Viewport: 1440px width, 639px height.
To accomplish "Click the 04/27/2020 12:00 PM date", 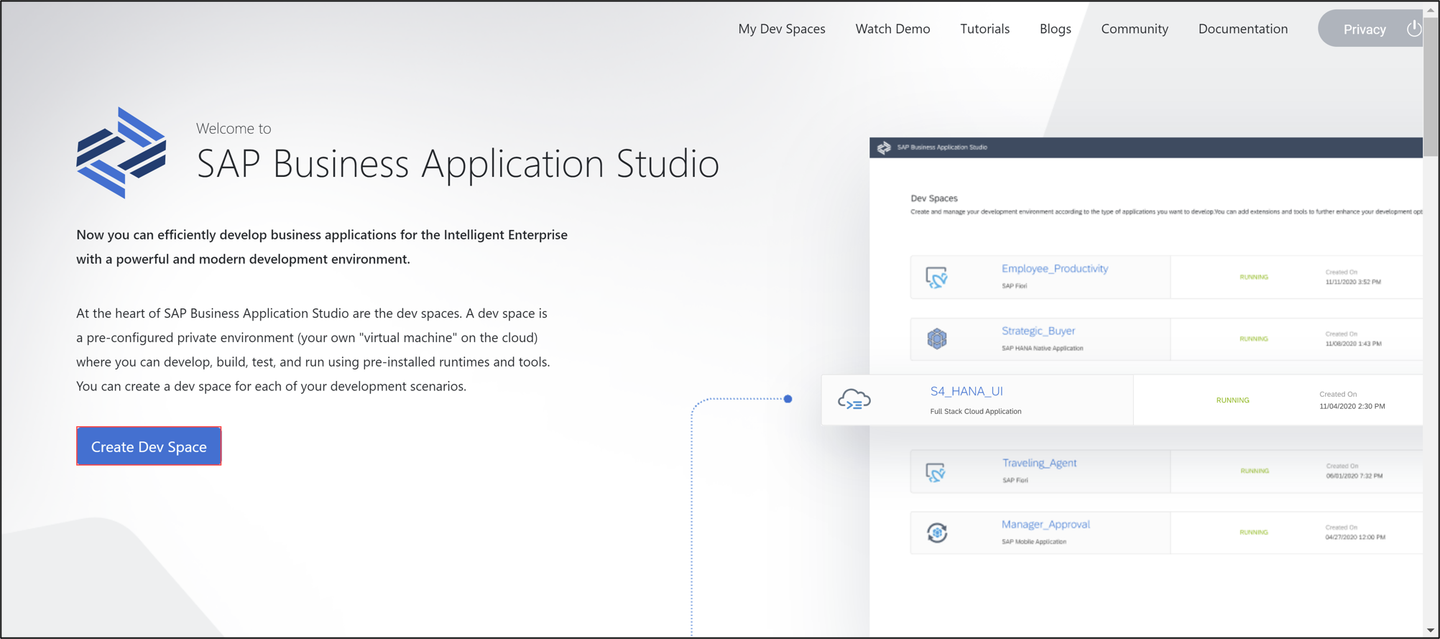I will [x=1355, y=537].
